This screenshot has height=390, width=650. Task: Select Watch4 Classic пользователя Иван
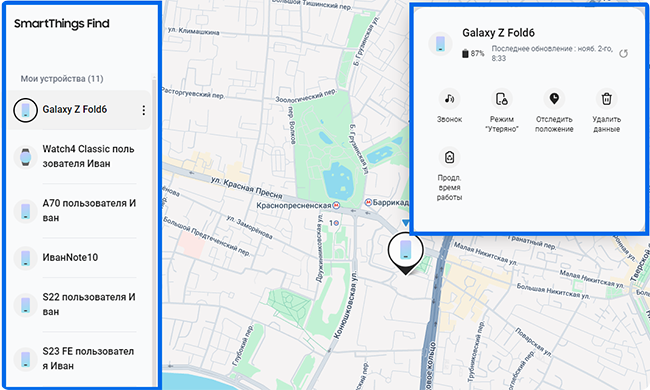point(79,156)
